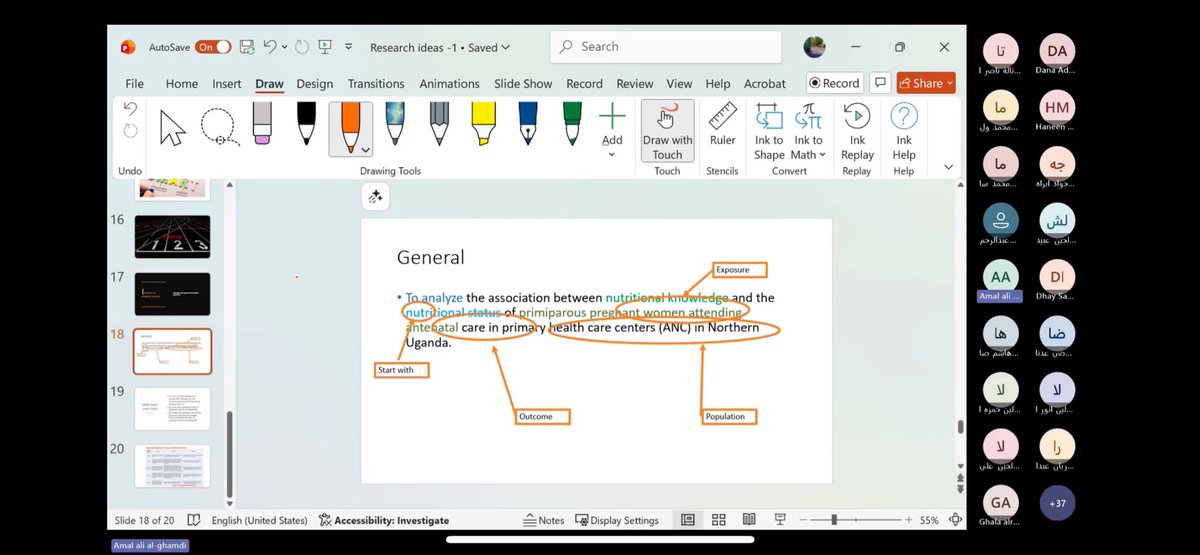Image resolution: width=1200 pixels, height=555 pixels.
Task: Expand the Share button dropdown
Action: [949, 83]
